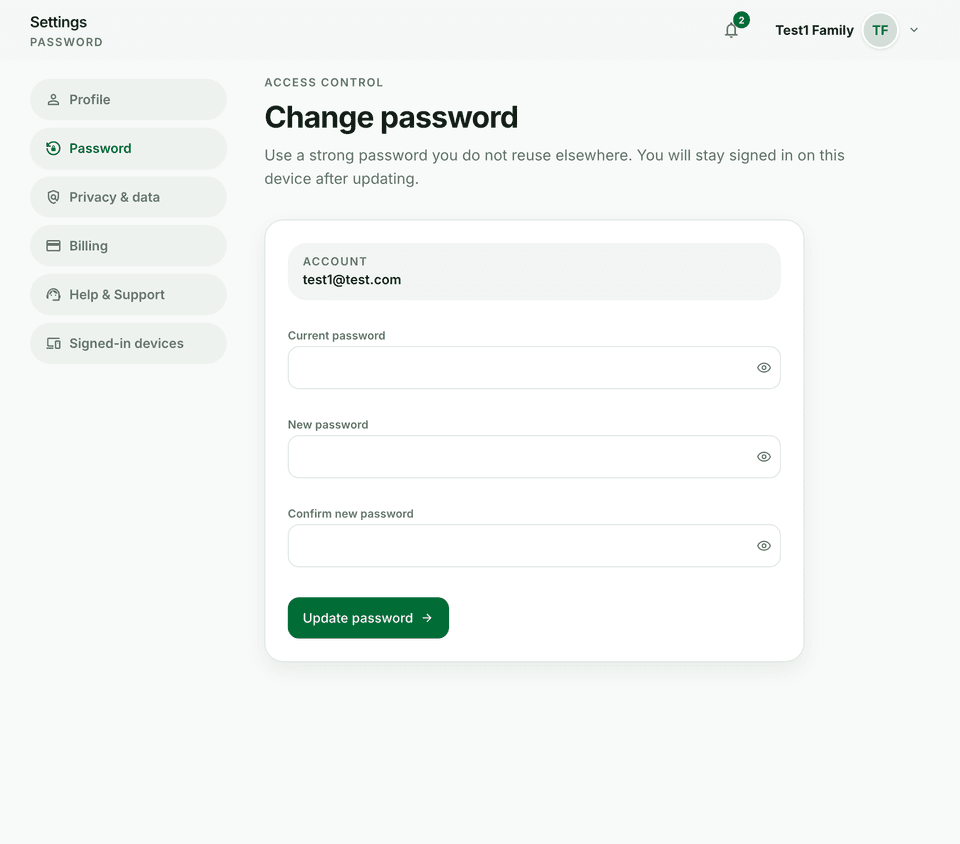Submit with the Update password button
Screen dimensions: 960x844
click(368, 618)
